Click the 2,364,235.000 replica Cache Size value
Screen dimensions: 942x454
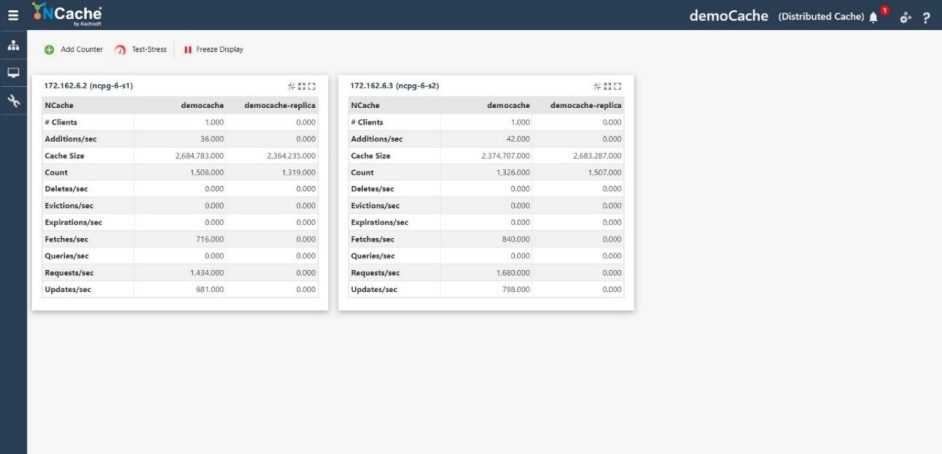(x=291, y=156)
